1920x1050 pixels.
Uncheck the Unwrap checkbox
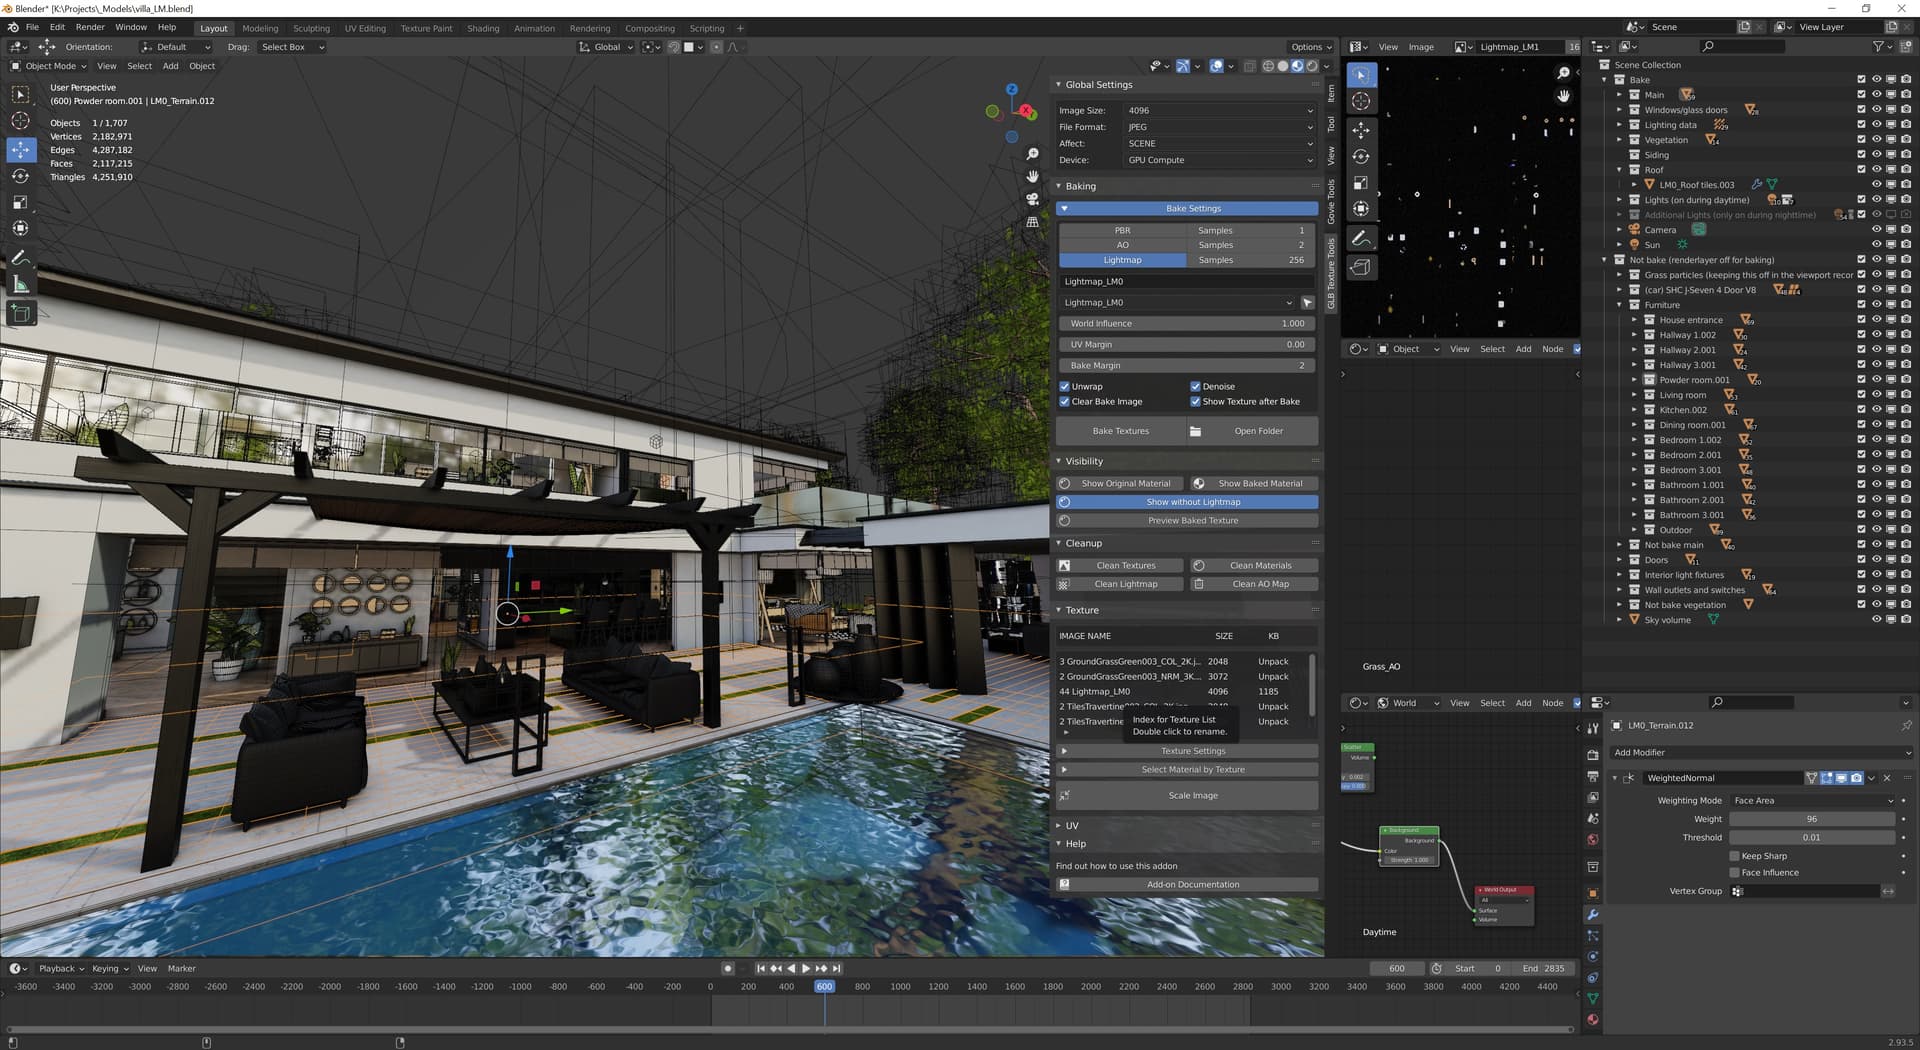point(1064,386)
